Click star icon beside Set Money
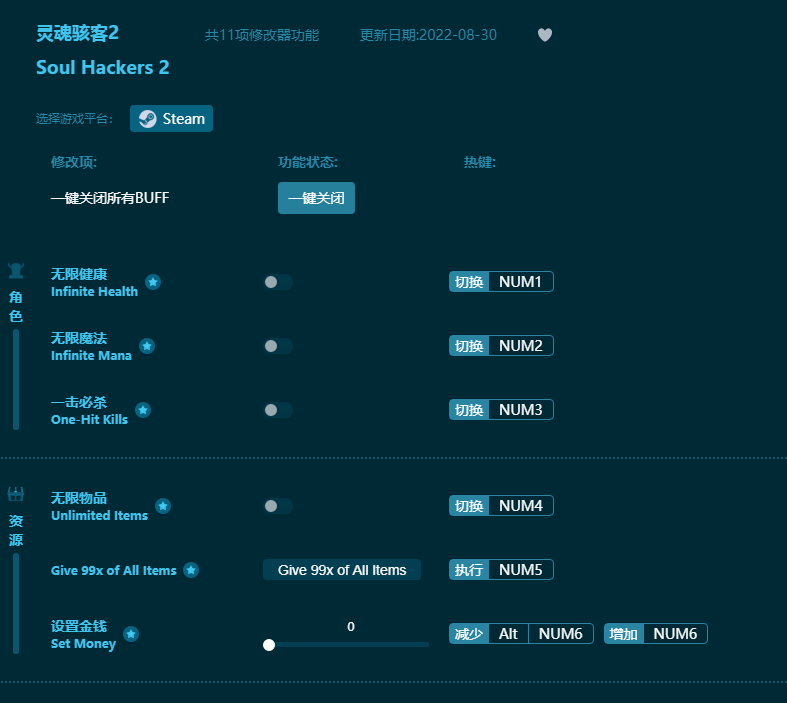Screen dimensions: 787x703 (131, 634)
